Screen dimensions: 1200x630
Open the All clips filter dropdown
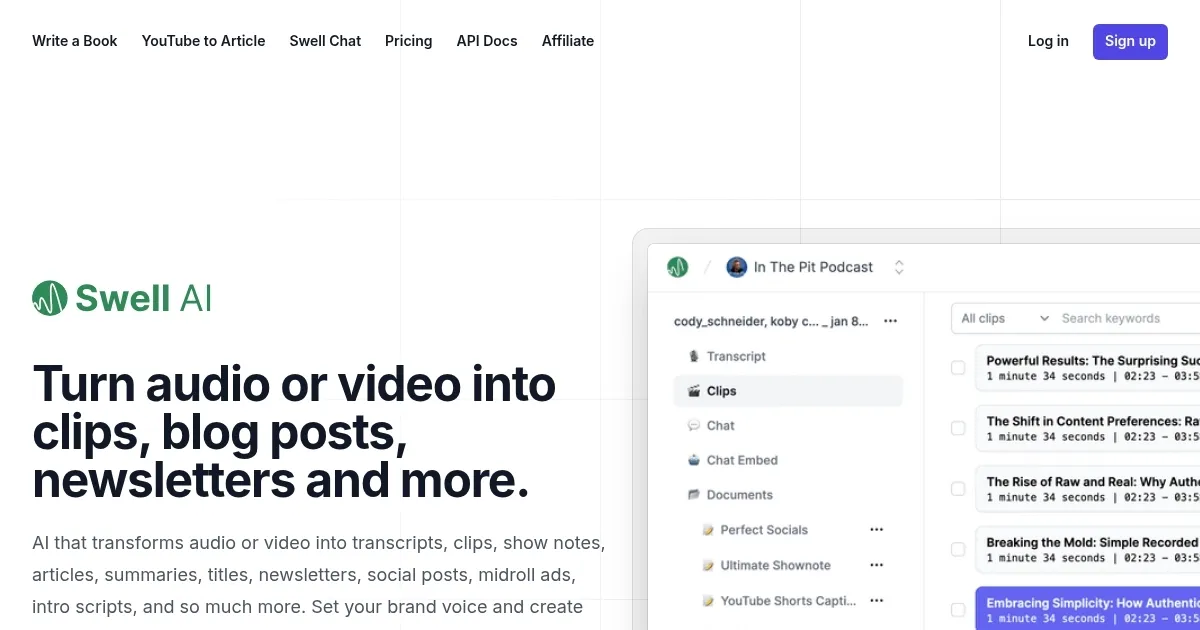point(1004,318)
